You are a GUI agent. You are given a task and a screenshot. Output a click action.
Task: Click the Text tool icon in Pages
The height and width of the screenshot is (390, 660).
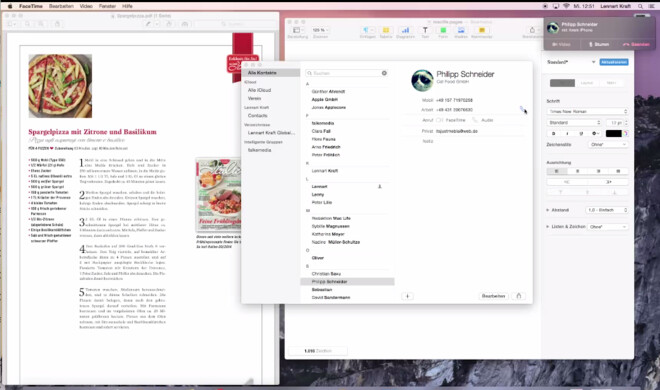[425, 30]
